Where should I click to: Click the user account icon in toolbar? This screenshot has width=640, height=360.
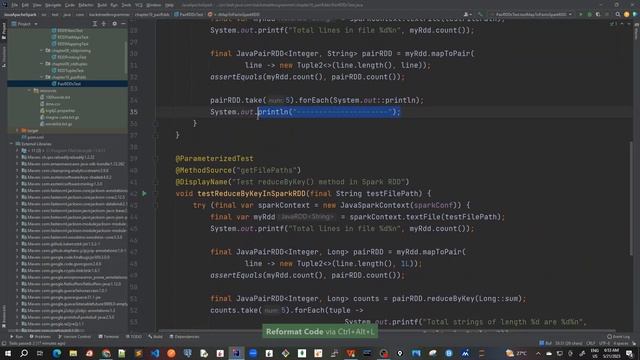(x=467, y=14)
